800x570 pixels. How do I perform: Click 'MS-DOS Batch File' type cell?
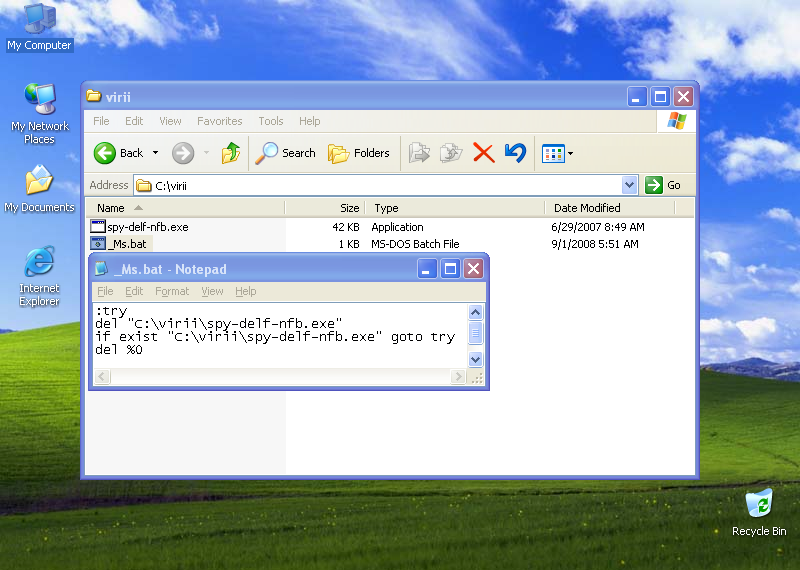tap(415, 244)
